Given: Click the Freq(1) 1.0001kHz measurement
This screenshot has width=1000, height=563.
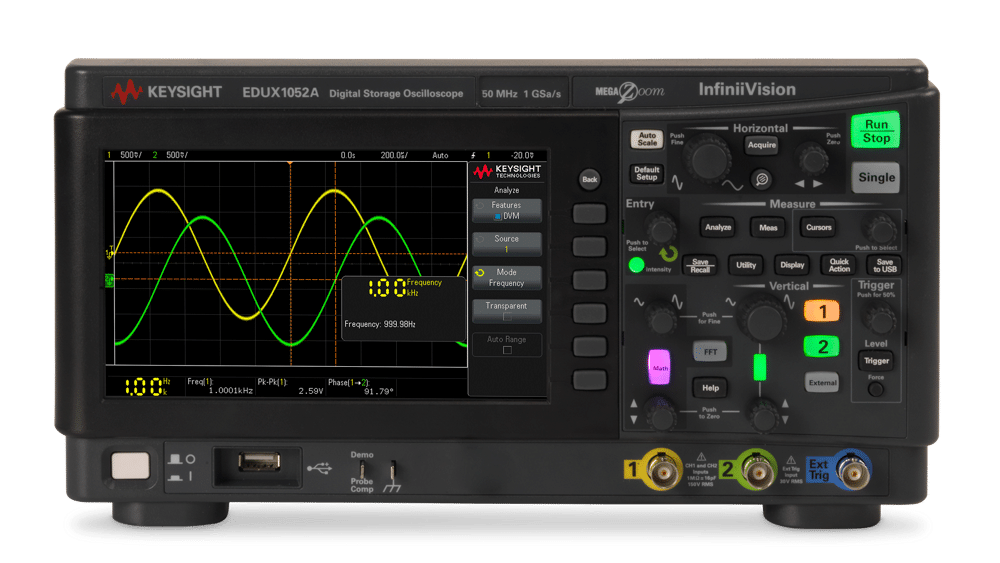Looking at the screenshot, I should 219,386.
